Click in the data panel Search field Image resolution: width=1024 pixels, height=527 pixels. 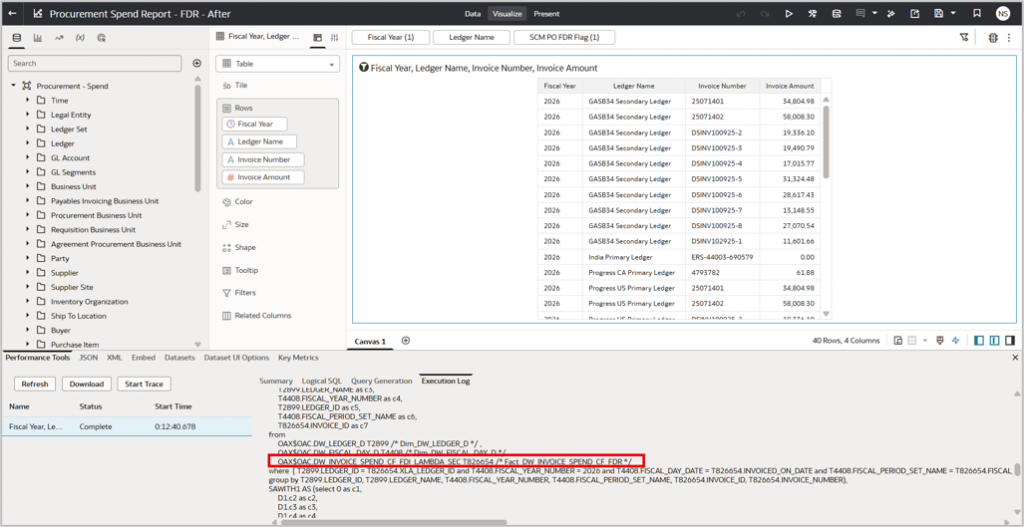95,63
